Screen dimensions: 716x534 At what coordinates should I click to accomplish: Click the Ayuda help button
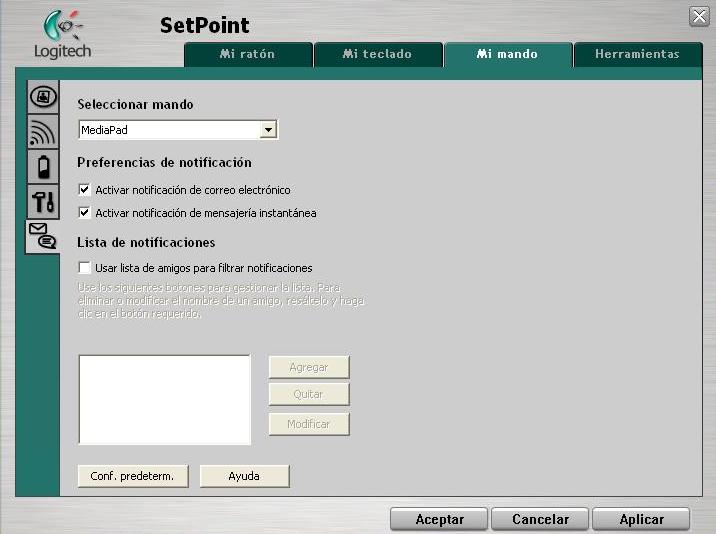pos(244,476)
